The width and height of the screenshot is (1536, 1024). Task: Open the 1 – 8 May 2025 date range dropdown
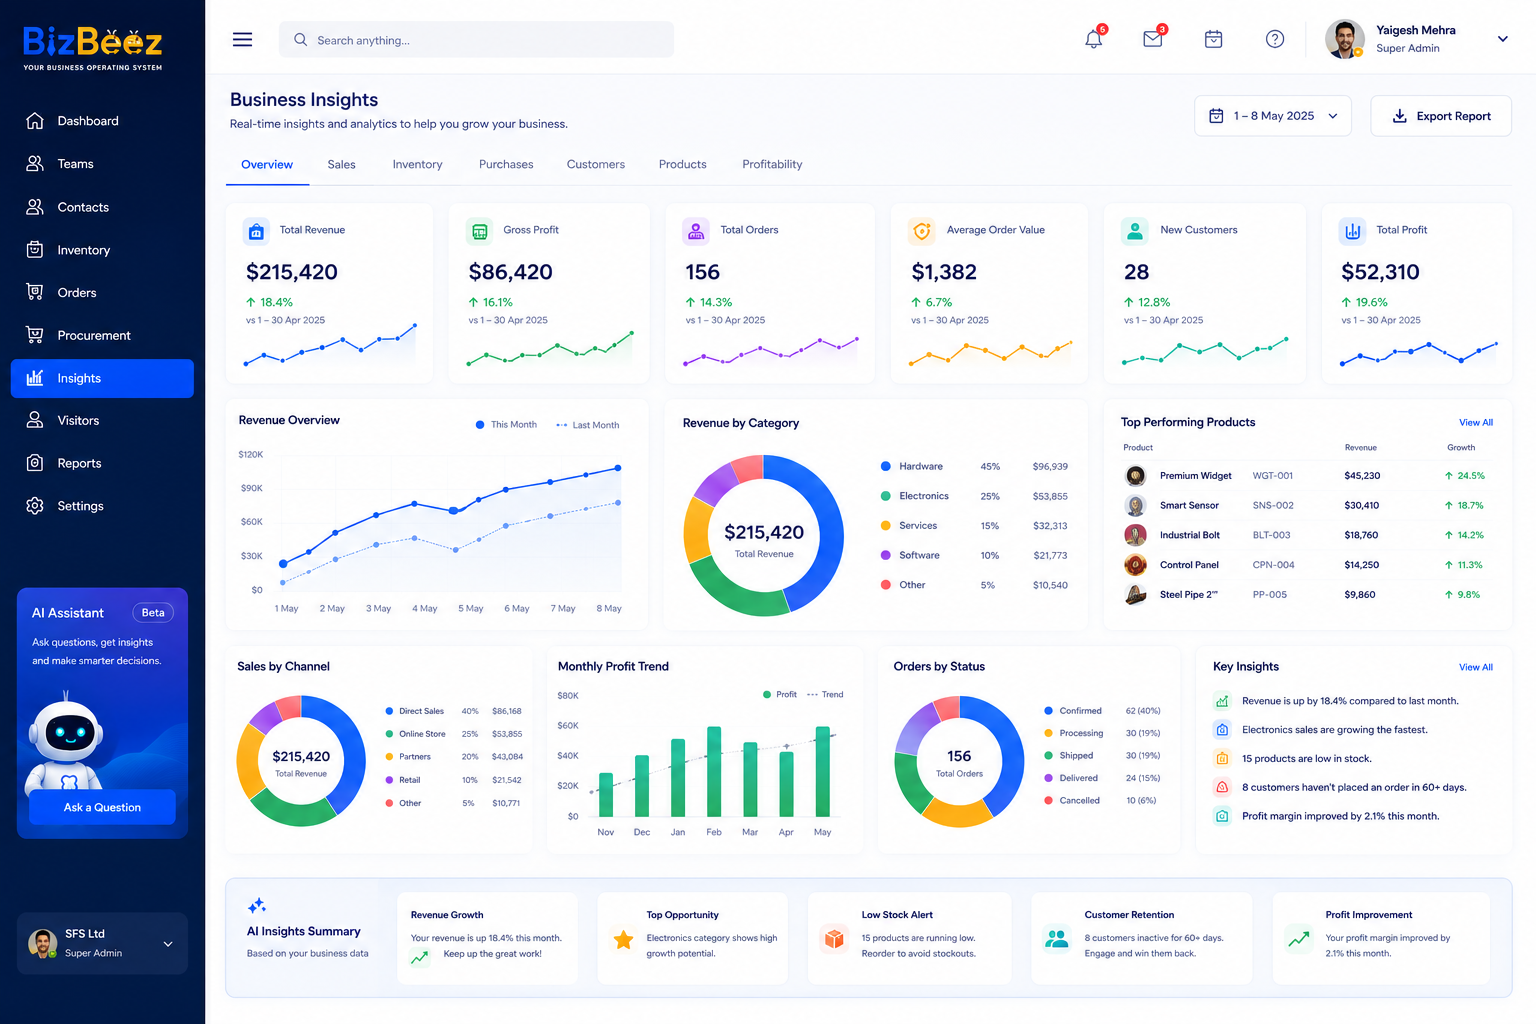click(x=1273, y=116)
